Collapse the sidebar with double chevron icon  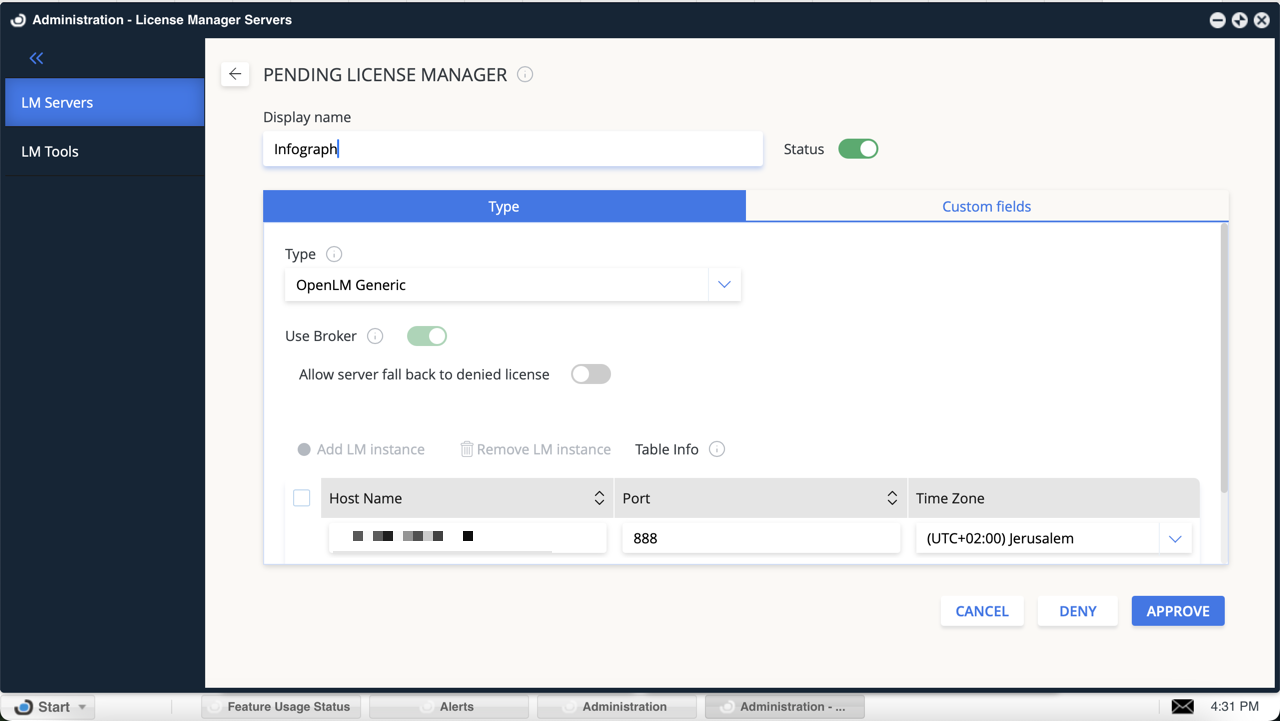coord(37,59)
